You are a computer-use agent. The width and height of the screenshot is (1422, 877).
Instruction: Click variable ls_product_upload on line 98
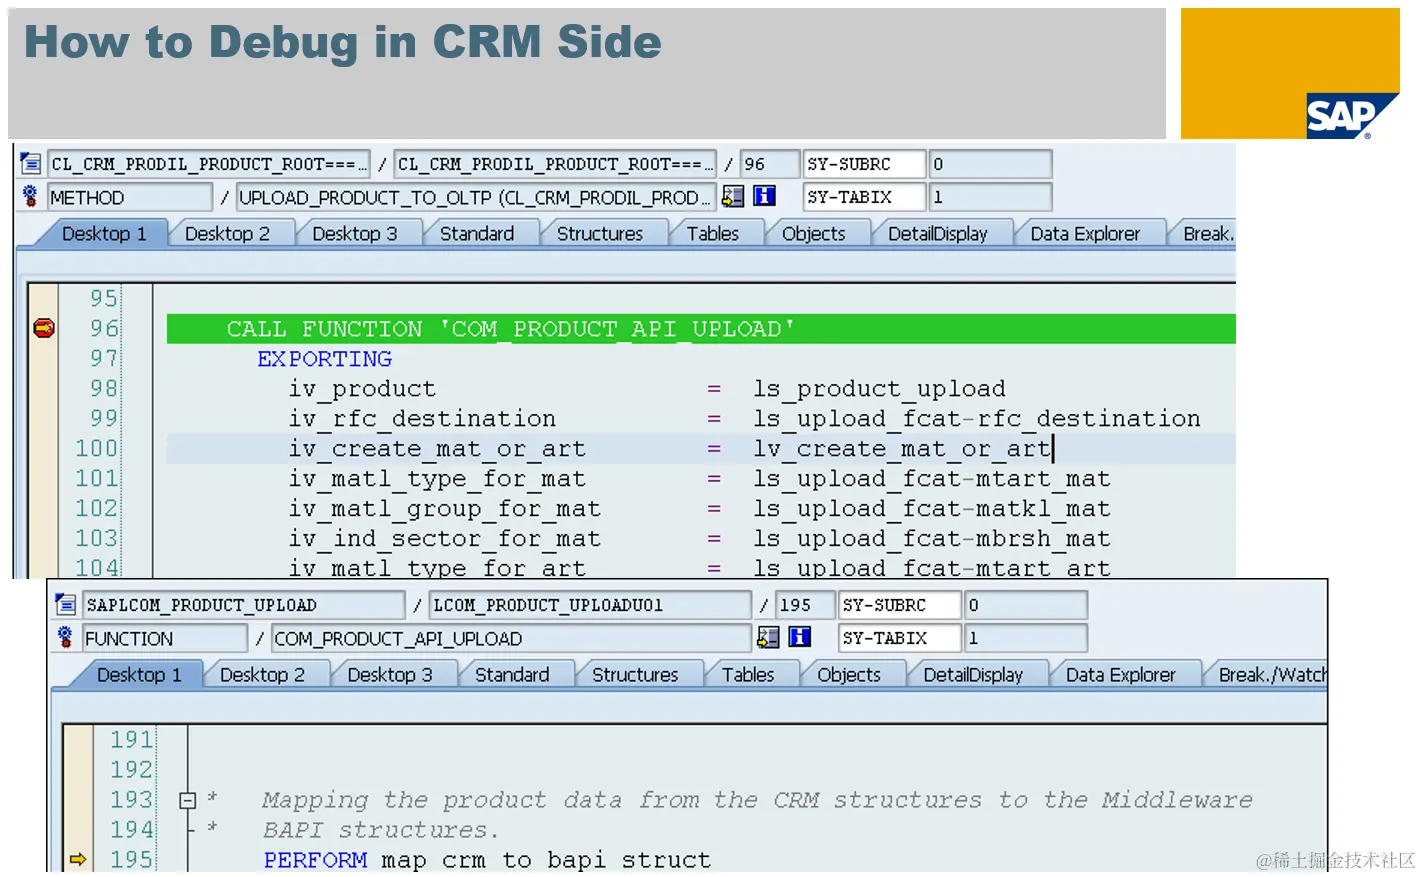879,389
